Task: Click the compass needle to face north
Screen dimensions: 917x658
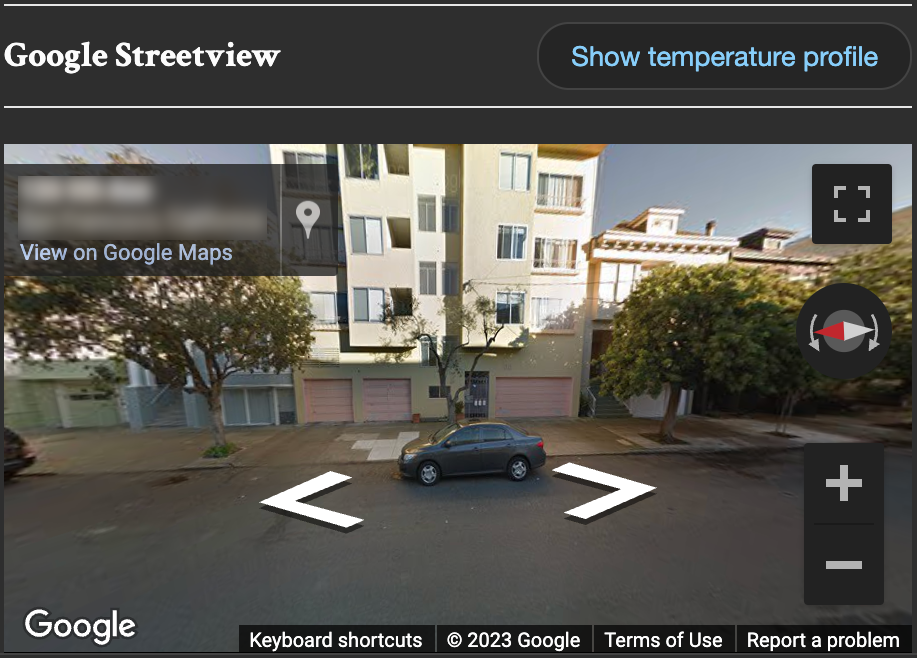Action: click(843, 332)
